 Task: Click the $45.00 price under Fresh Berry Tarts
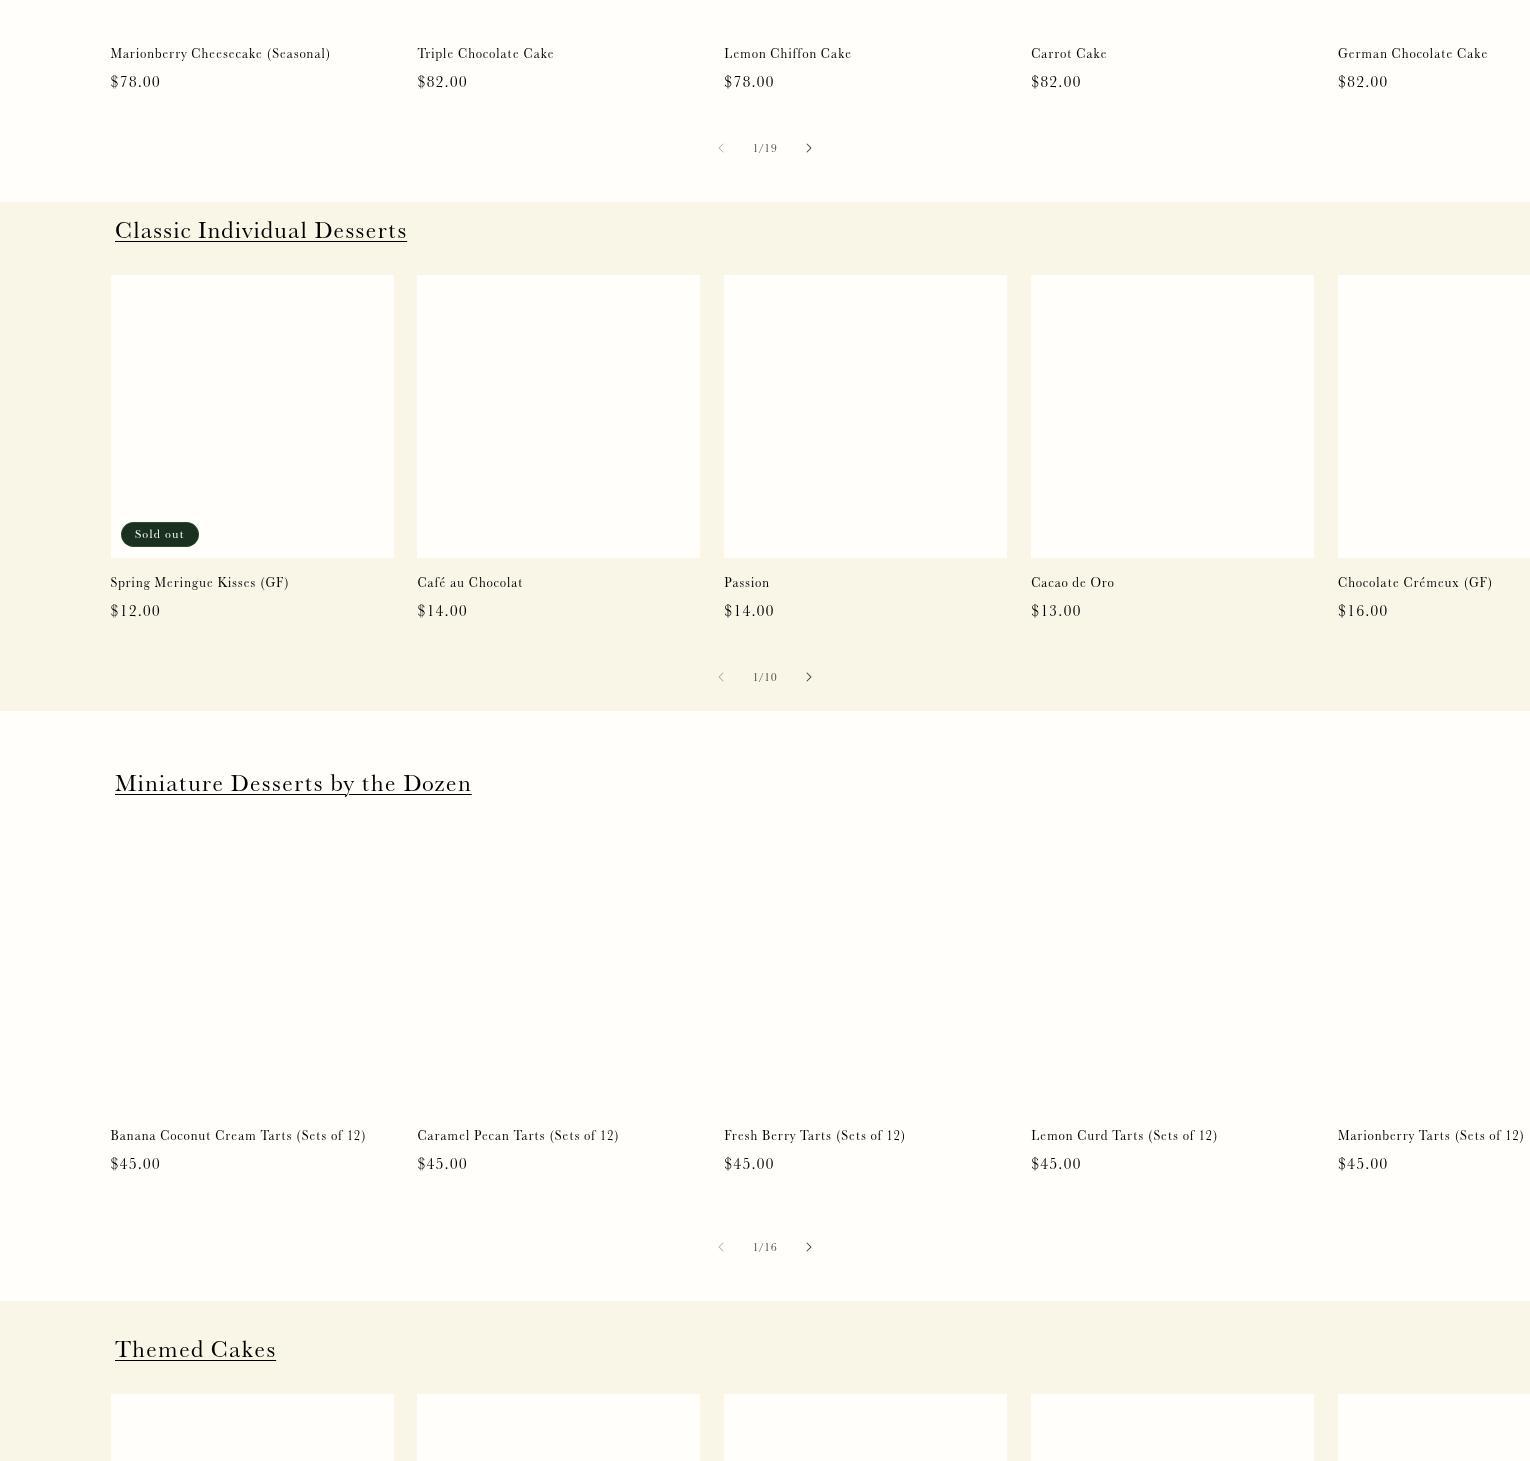pyautogui.click(x=749, y=1164)
